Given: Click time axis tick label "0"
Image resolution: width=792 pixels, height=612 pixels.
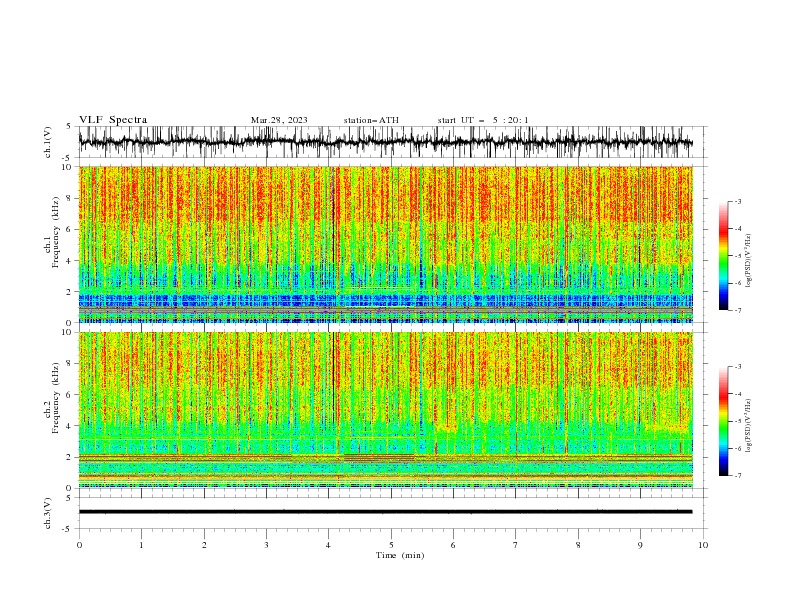Looking at the screenshot, I should click(79, 545).
